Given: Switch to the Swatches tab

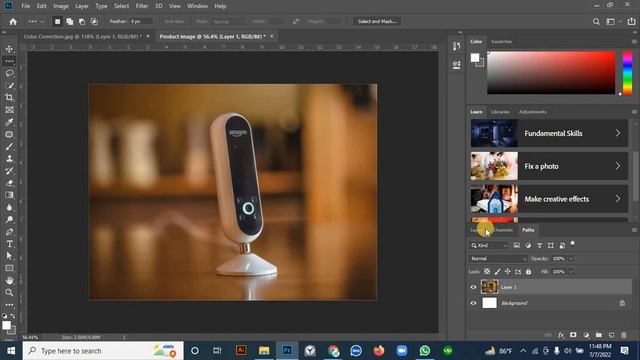Looking at the screenshot, I should (501, 42).
